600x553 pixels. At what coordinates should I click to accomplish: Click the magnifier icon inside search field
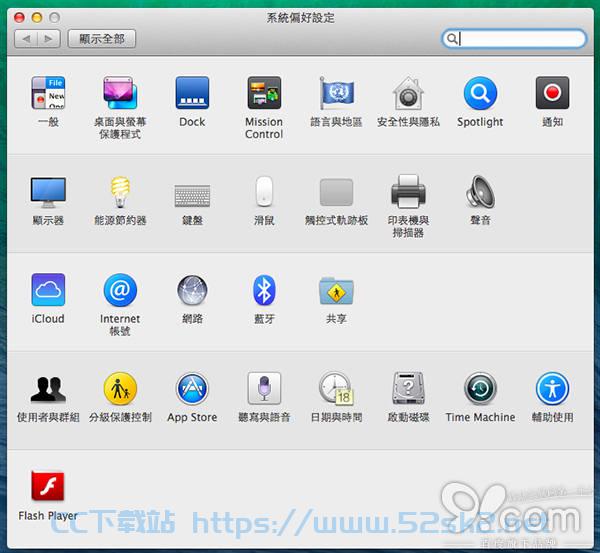tap(452, 39)
